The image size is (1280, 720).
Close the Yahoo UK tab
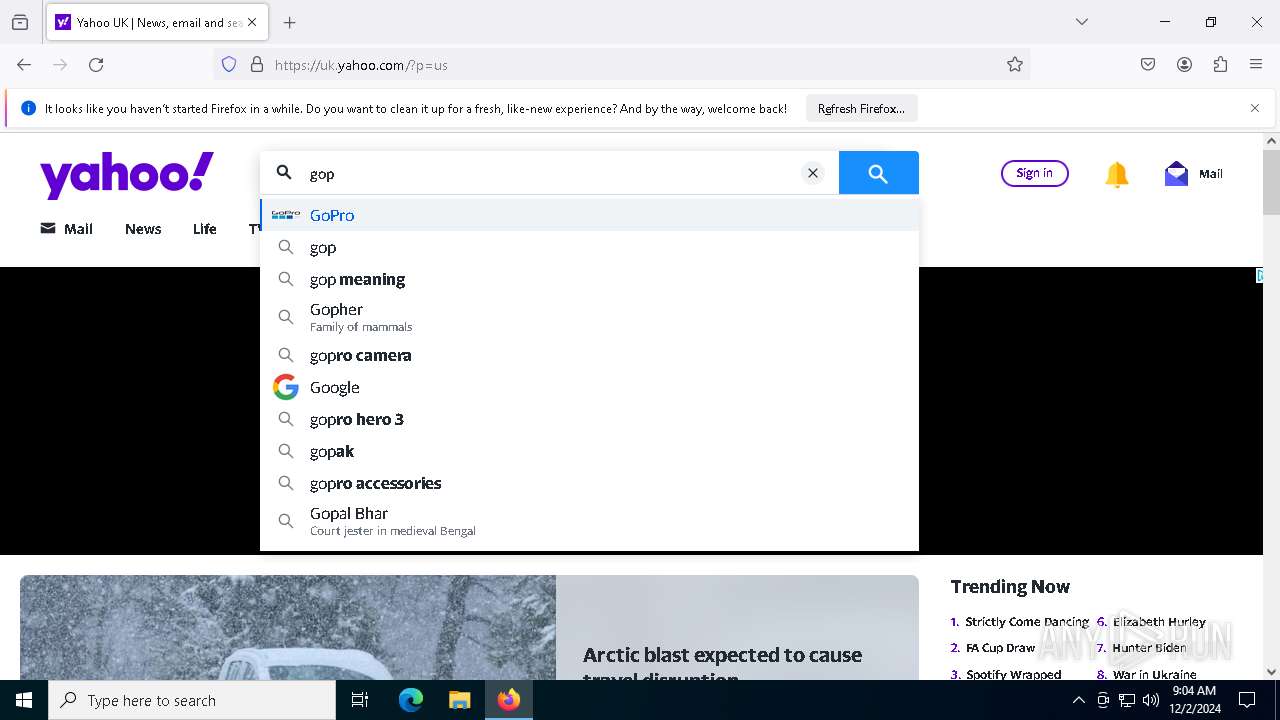click(252, 22)
